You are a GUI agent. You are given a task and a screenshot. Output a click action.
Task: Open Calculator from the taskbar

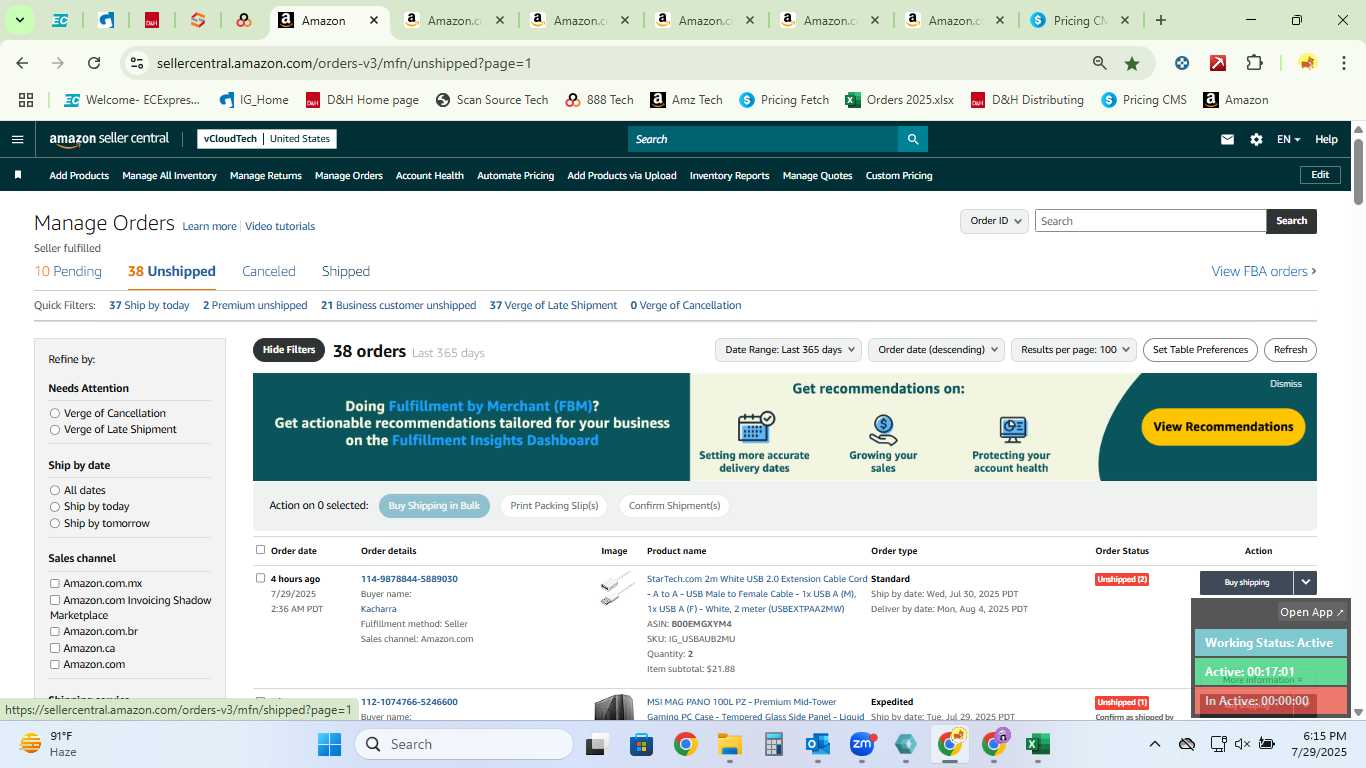coord(773,744)
